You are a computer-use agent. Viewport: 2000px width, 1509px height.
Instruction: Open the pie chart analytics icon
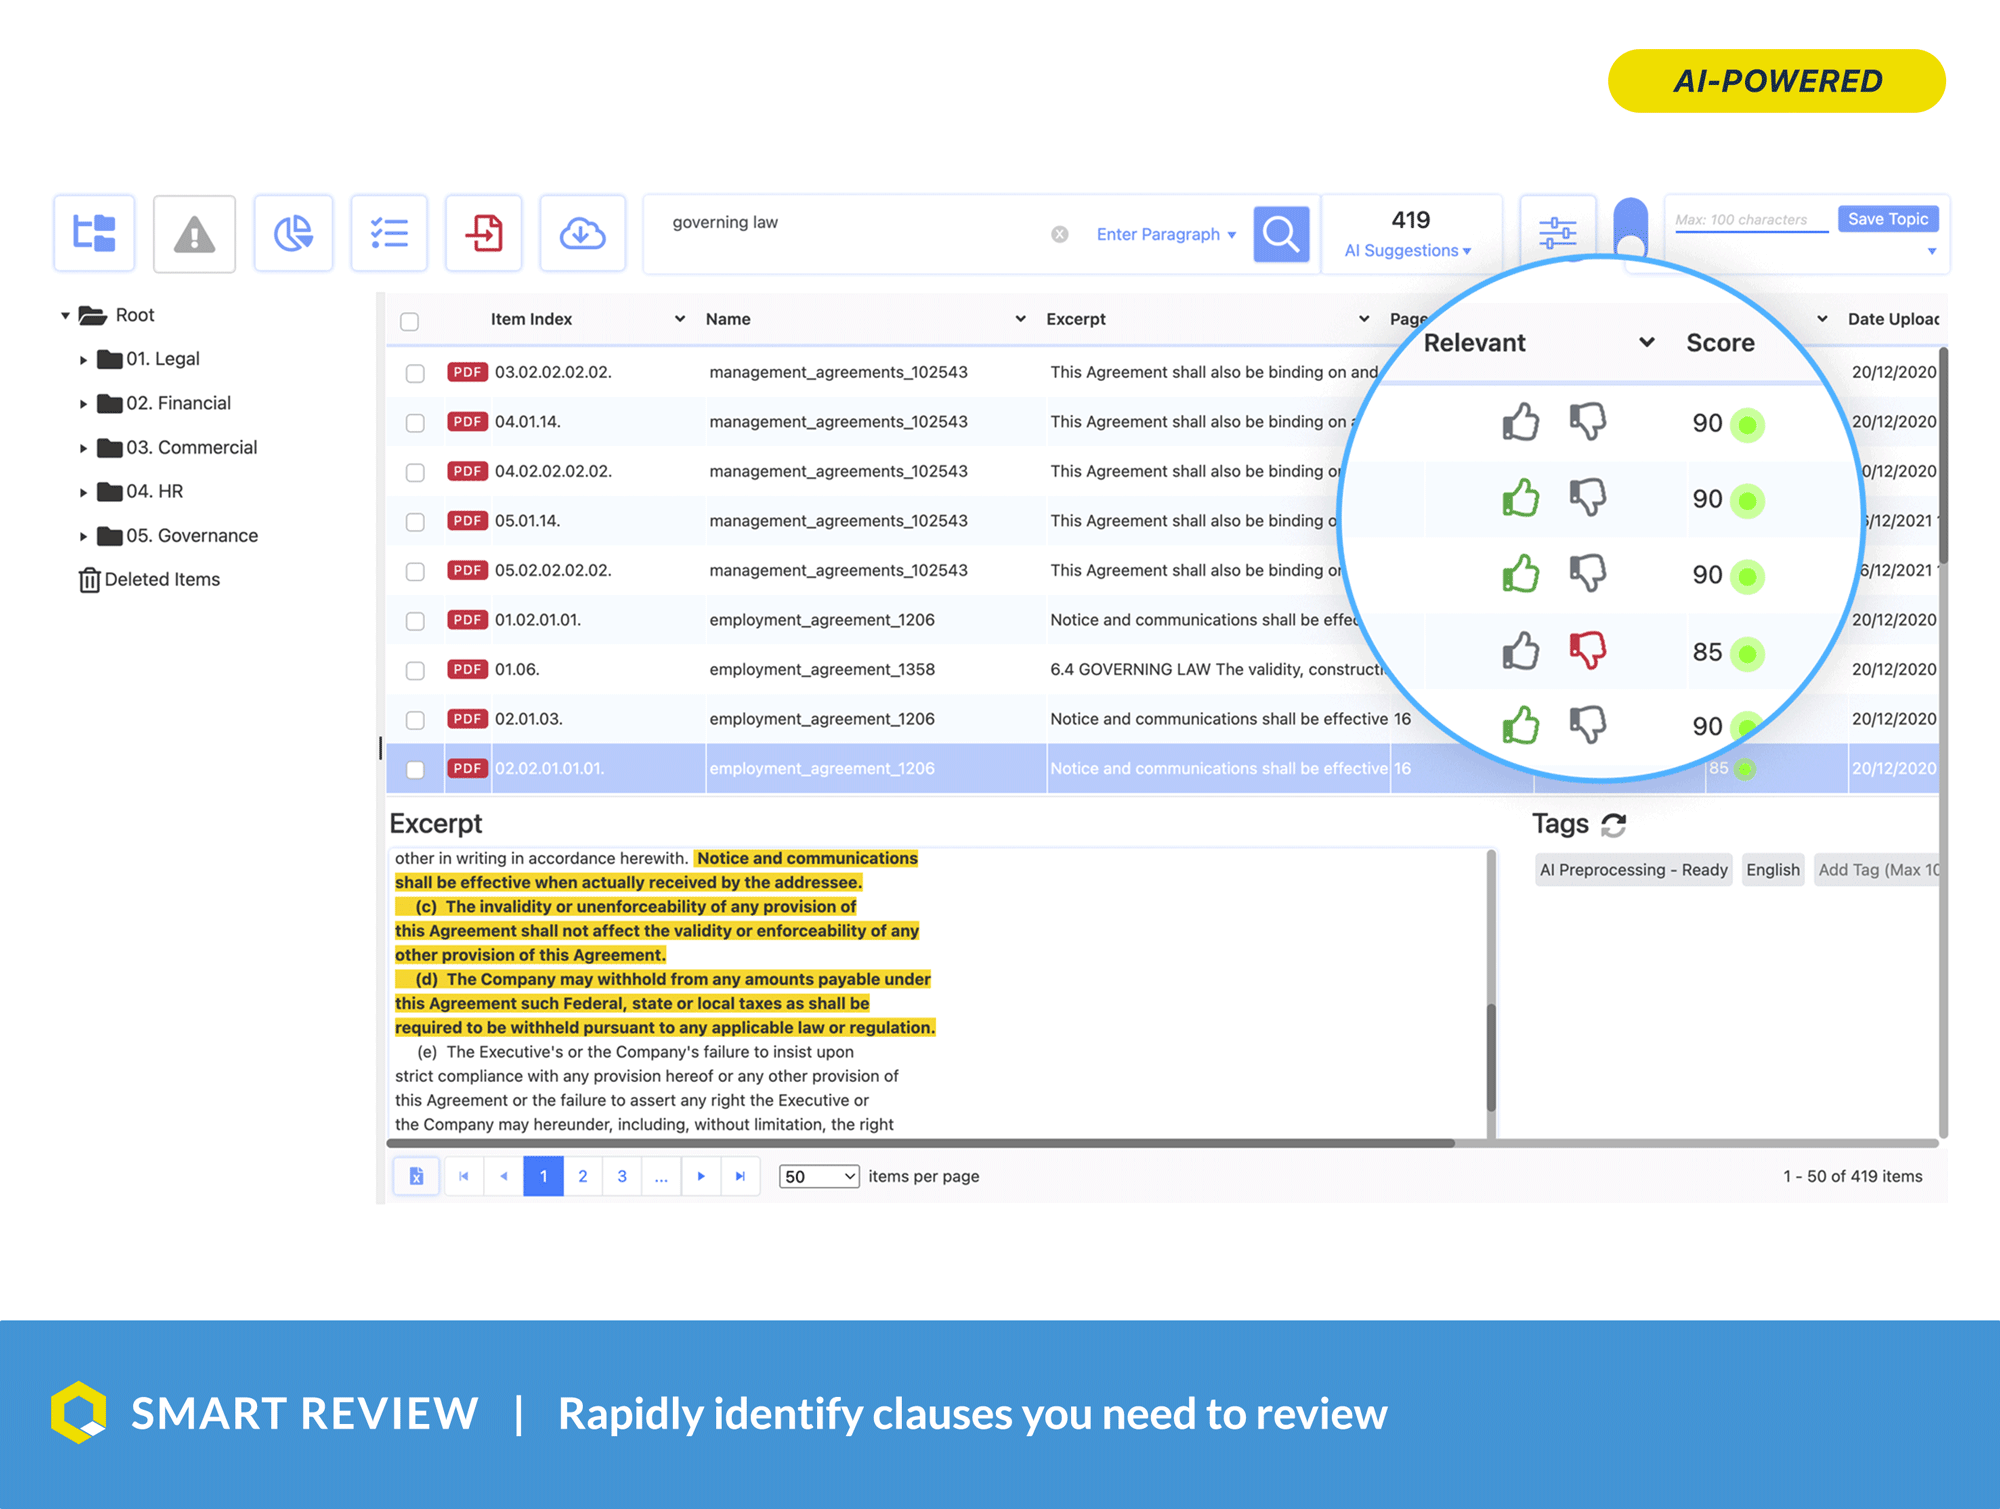click(292, 233)
